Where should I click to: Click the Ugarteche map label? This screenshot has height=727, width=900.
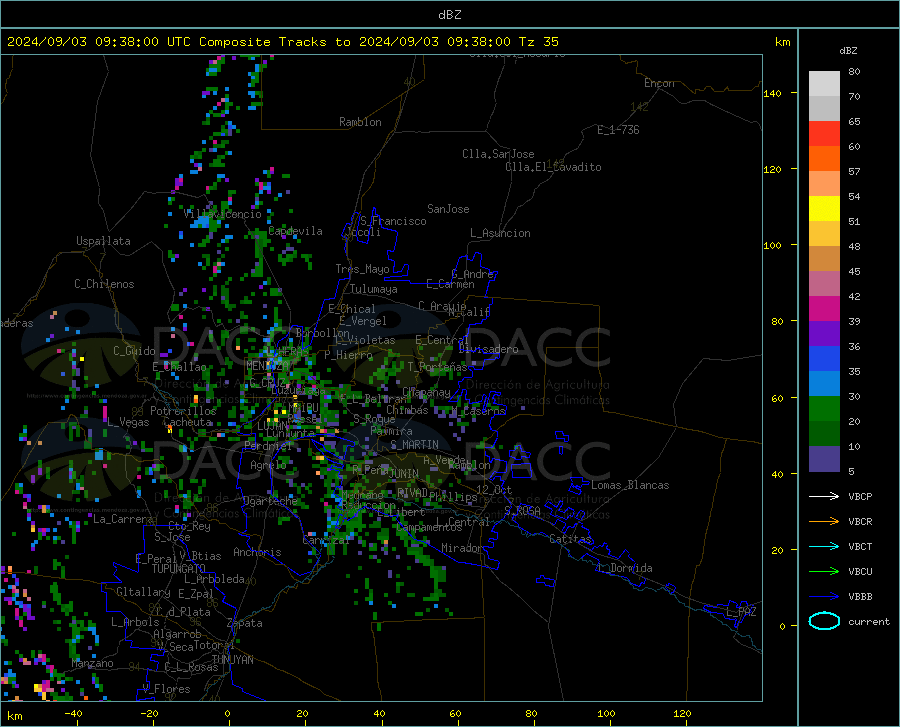pos(270,500)
